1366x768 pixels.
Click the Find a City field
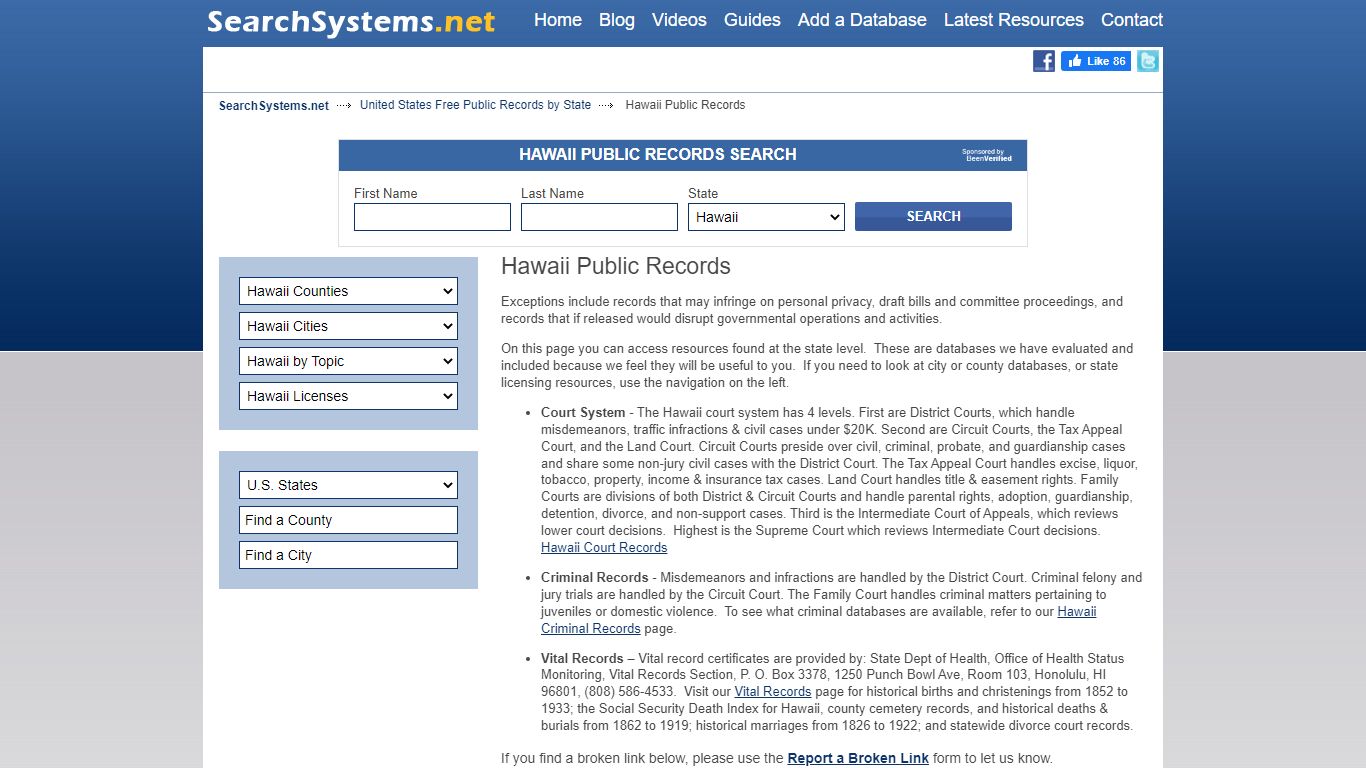point(348,555)
